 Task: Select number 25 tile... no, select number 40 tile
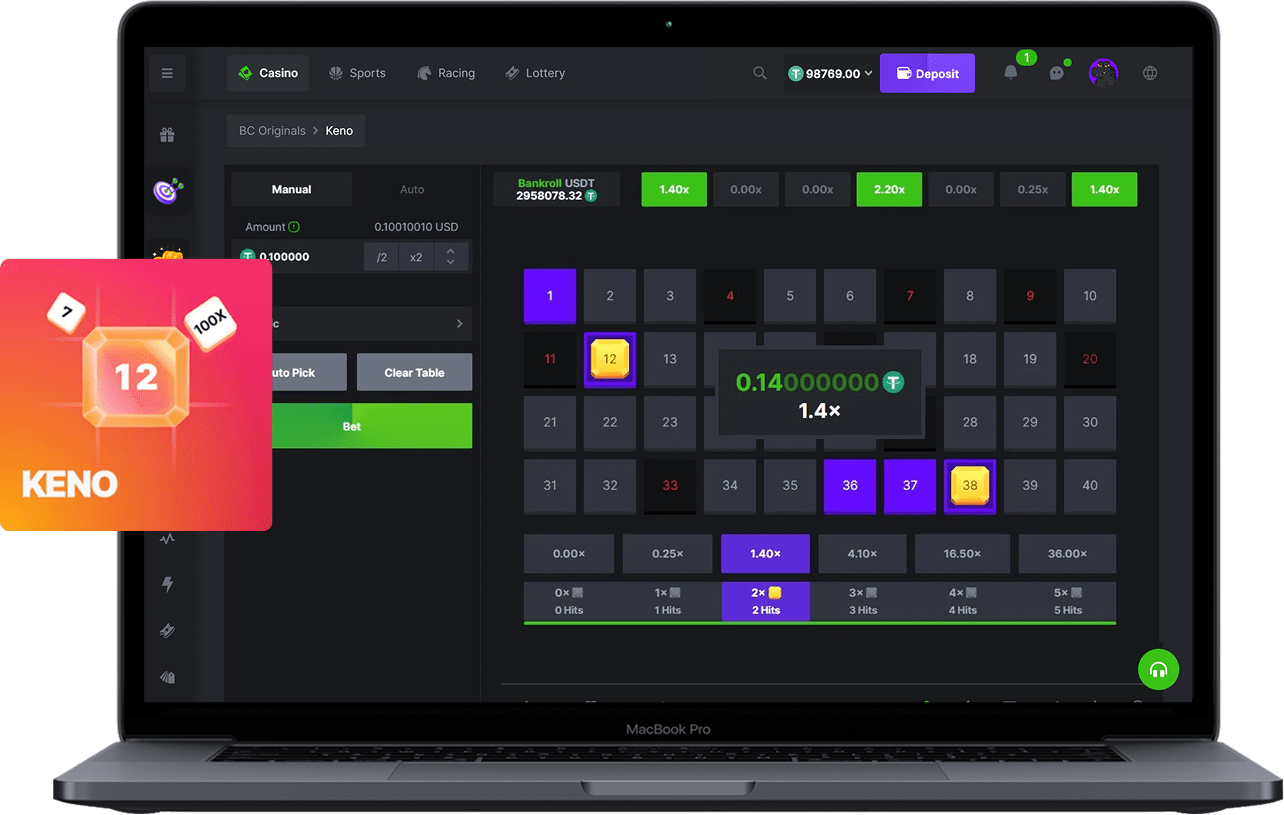(1090, 486)
